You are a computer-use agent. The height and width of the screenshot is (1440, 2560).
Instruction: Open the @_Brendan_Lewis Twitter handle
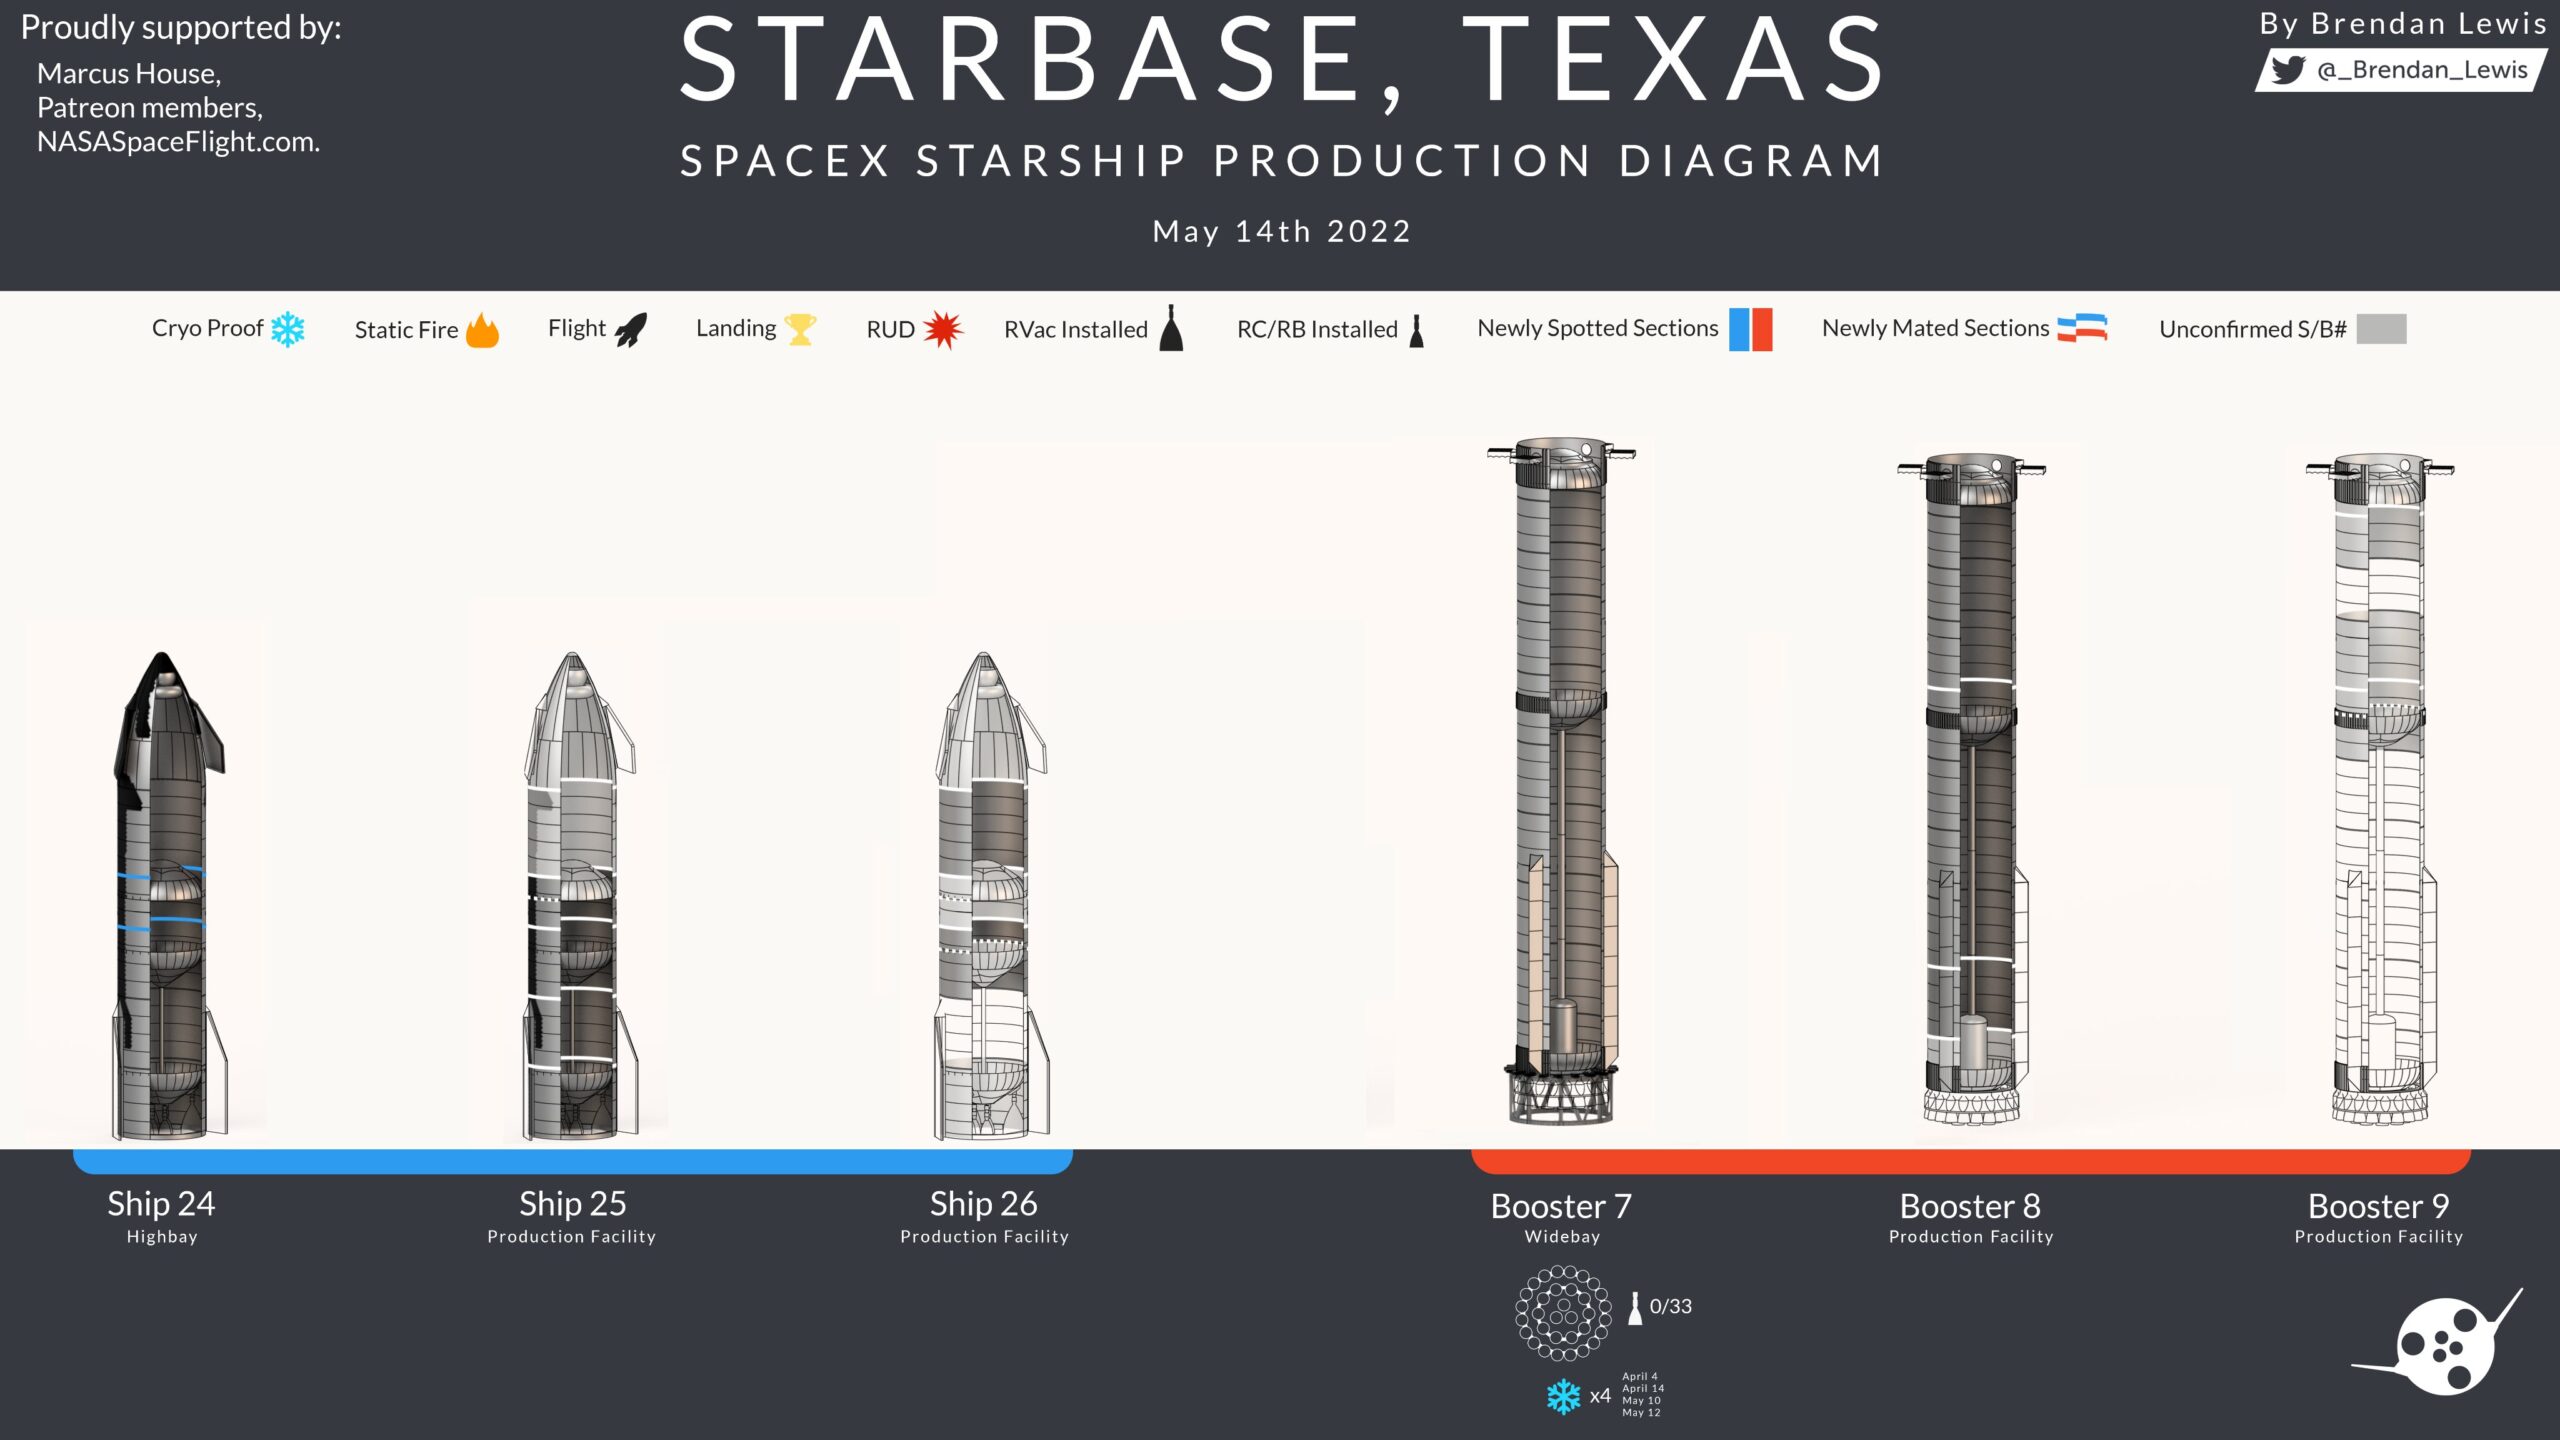click(x=2421, y=70)
